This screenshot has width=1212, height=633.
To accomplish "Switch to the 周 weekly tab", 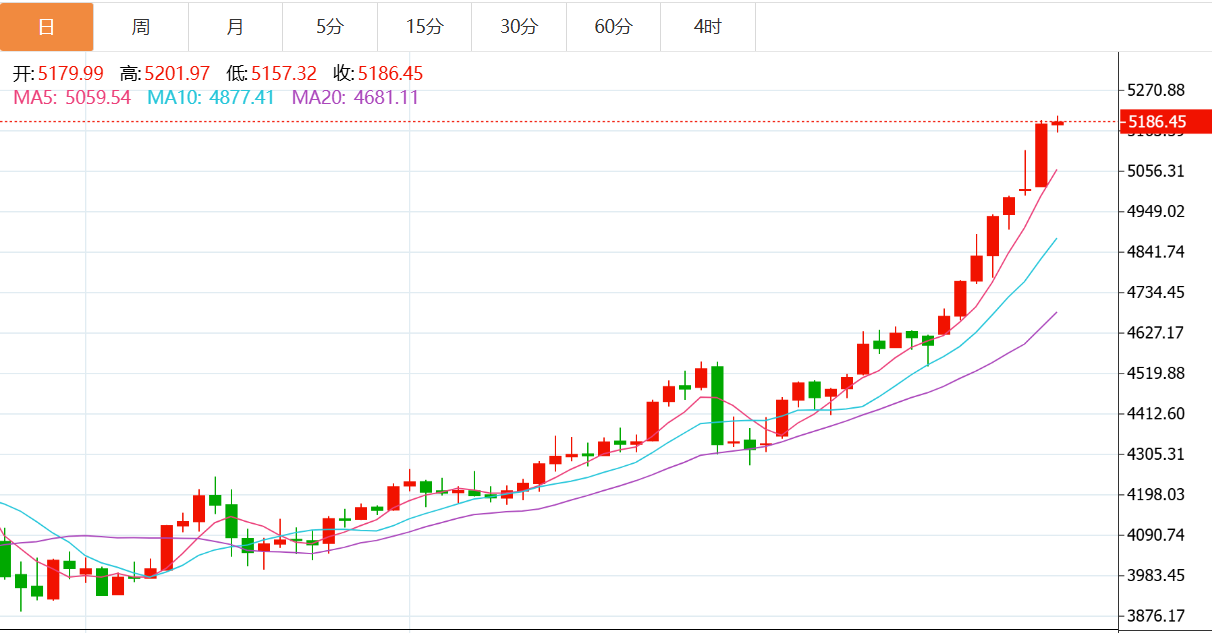I will [141, 27].
